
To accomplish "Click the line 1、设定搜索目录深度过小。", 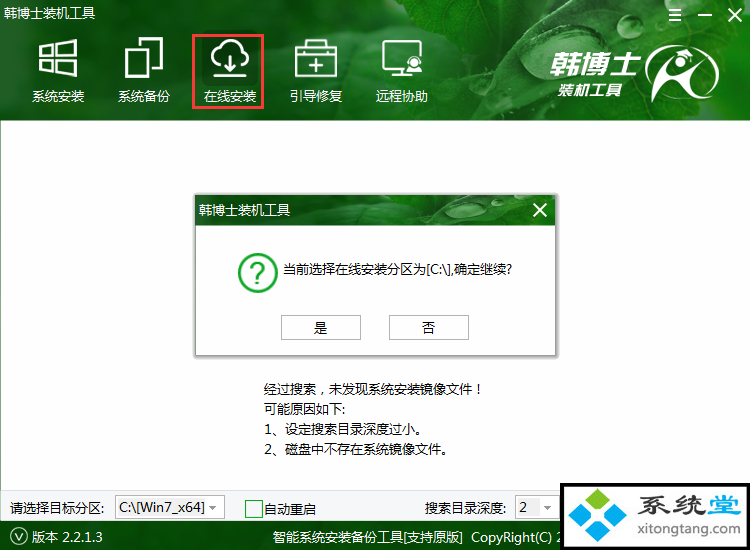I will [x=343, y=429].
